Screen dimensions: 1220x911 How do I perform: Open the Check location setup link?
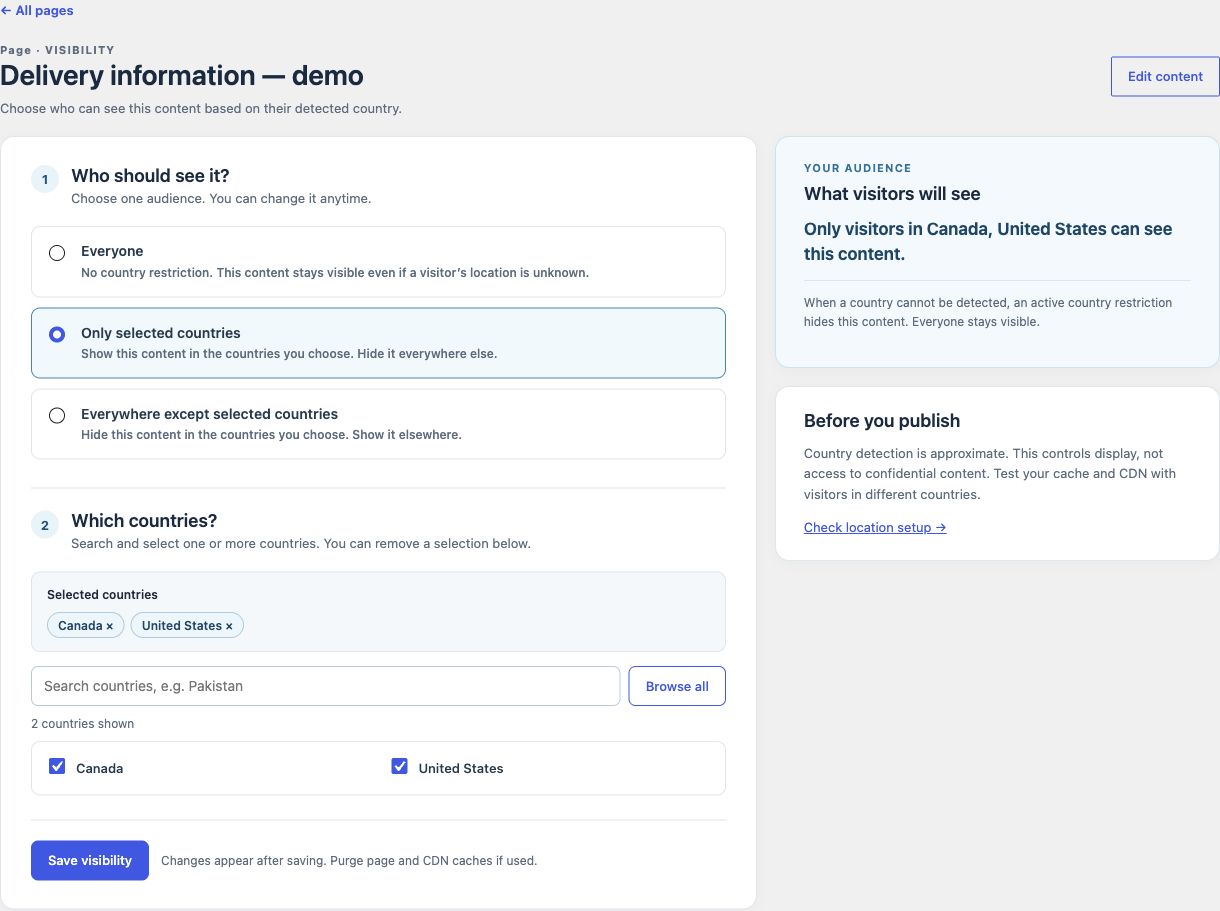click(875, 527)
